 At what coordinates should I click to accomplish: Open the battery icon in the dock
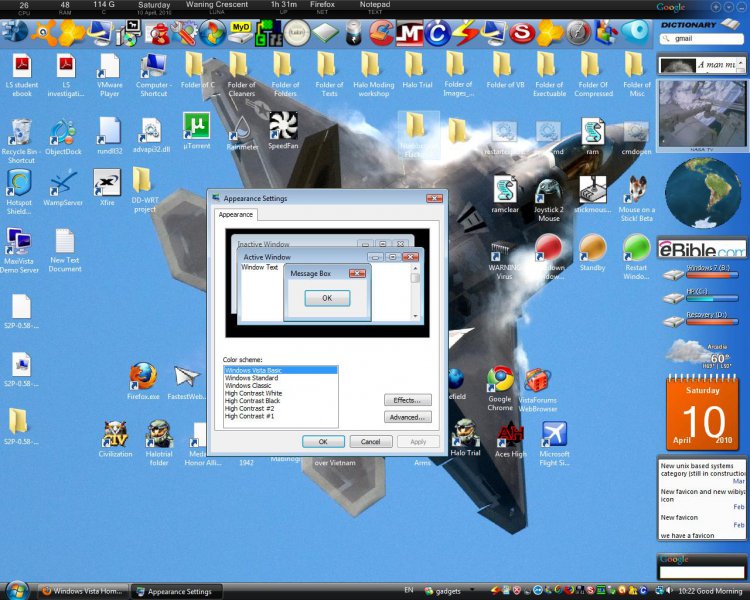pos(353,33)
